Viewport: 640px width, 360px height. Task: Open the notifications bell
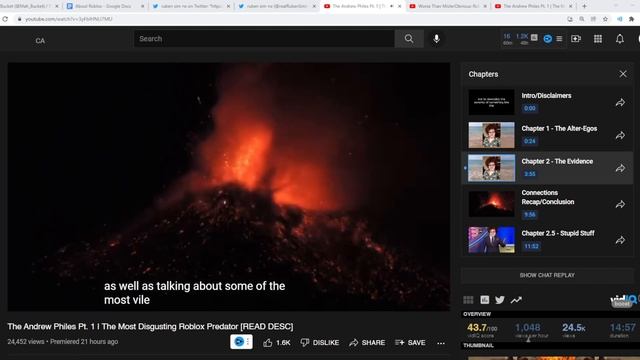click(620, 39)
